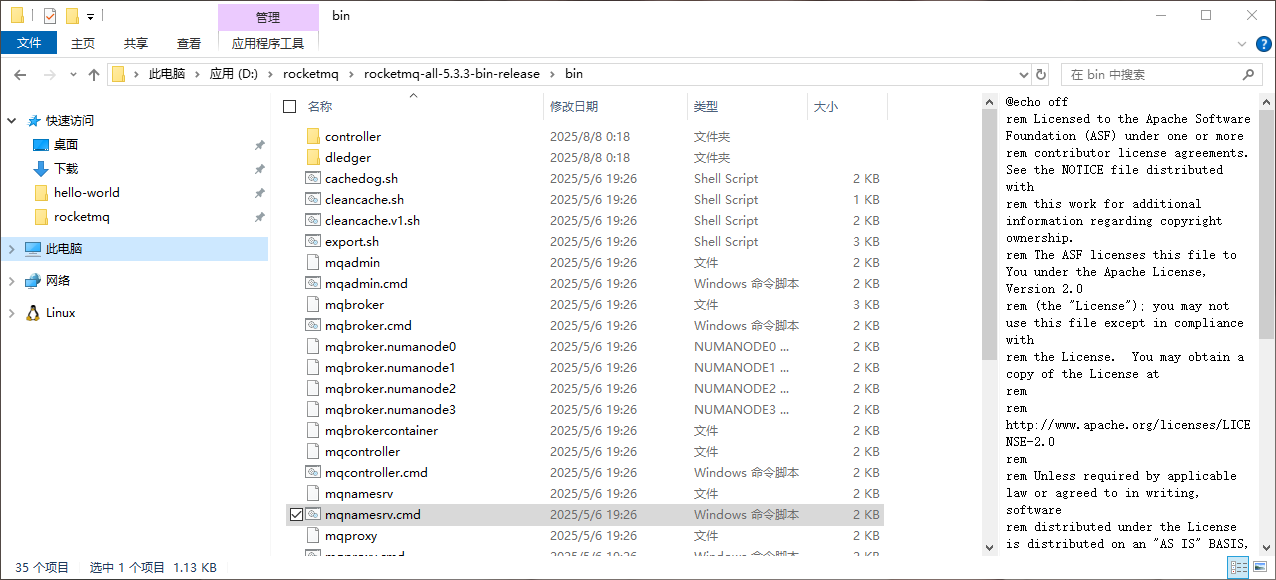The image size is (1276, 580).
Task: Refresh the current folder view
Action: (1041, 73)
